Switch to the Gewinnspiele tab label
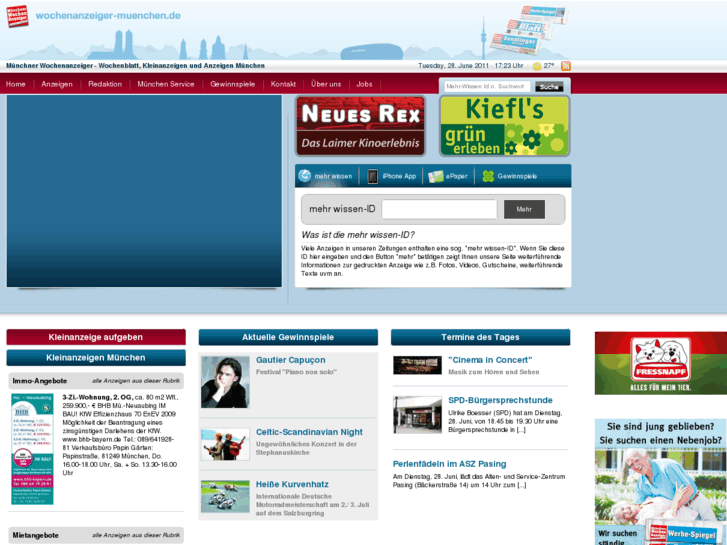727x545 pixels. [517, 176]
